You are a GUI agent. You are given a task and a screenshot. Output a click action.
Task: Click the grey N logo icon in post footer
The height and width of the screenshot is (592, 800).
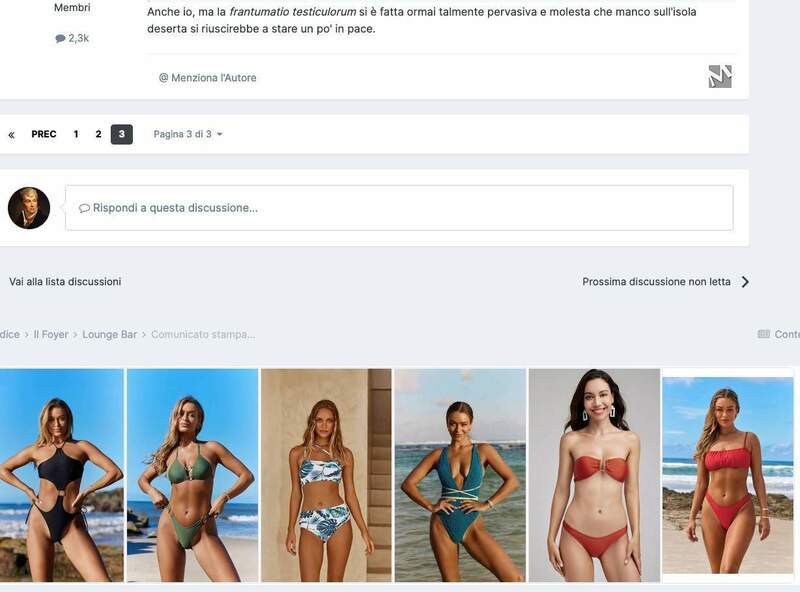point(720,77)
